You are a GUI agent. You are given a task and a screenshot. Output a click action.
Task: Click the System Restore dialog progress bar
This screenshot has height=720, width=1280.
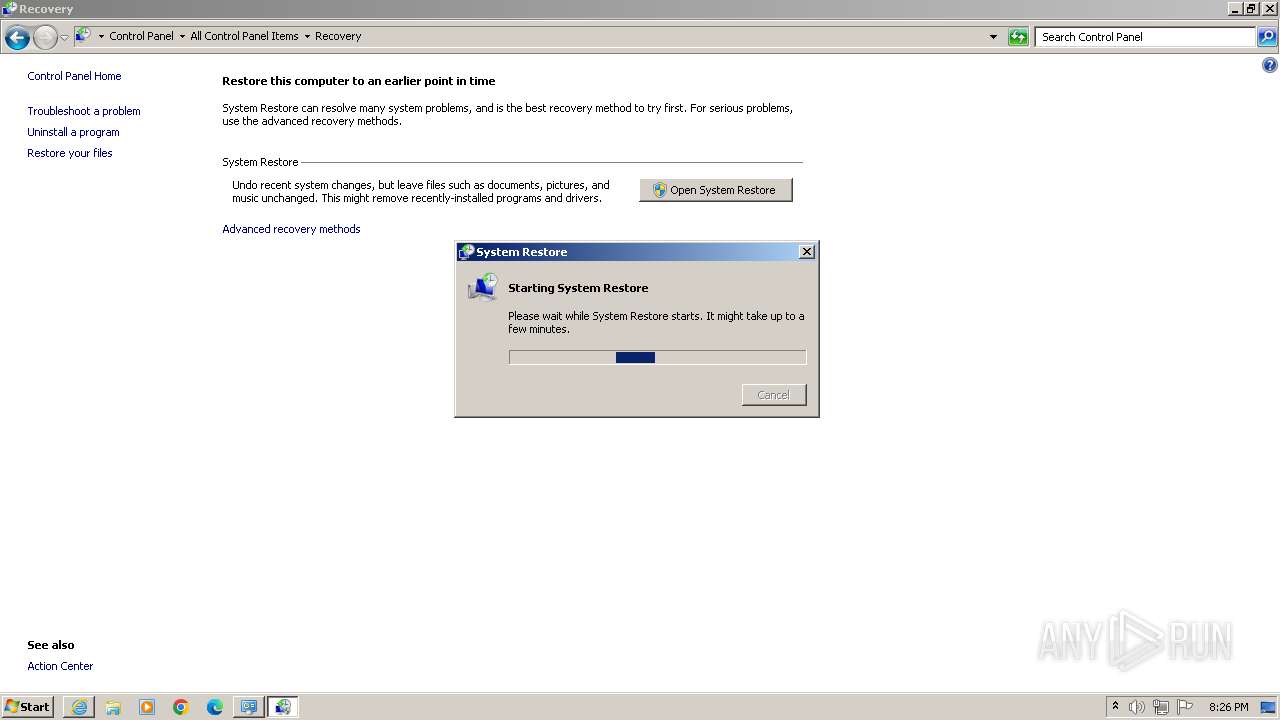tap(657, 357)
